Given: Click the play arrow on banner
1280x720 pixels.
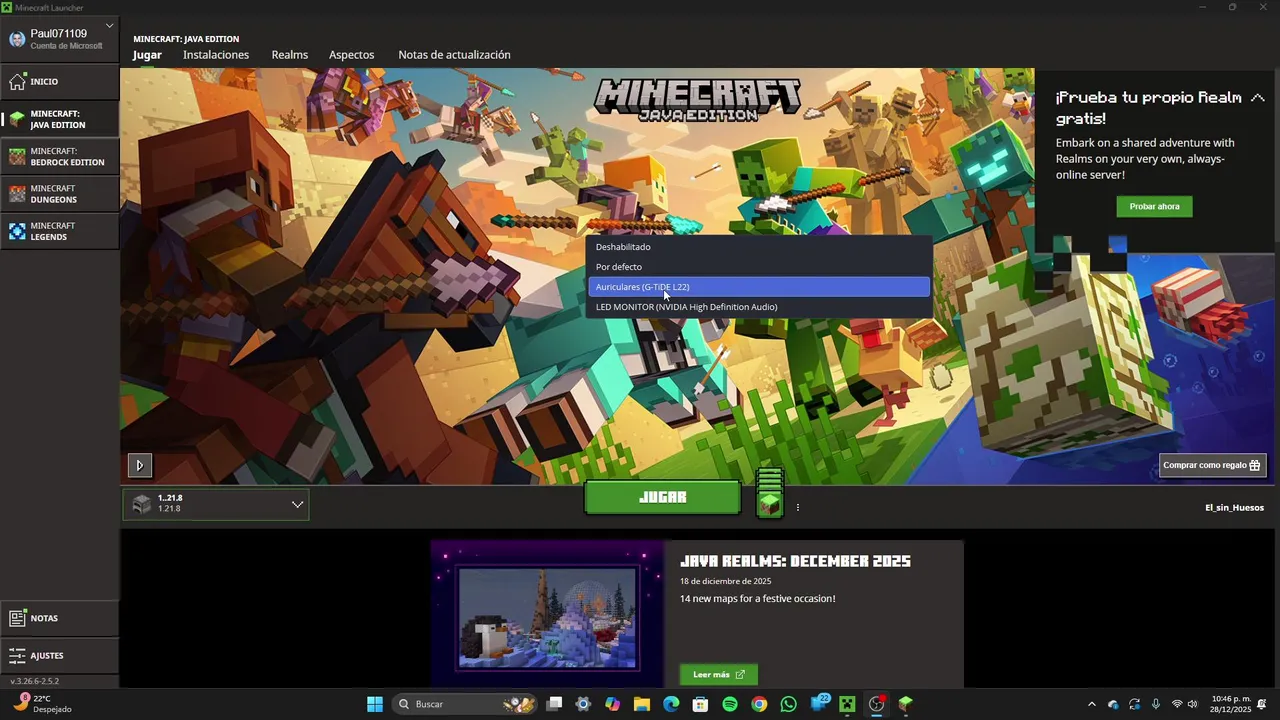Looking at the screenshot, I should point(139,465).
